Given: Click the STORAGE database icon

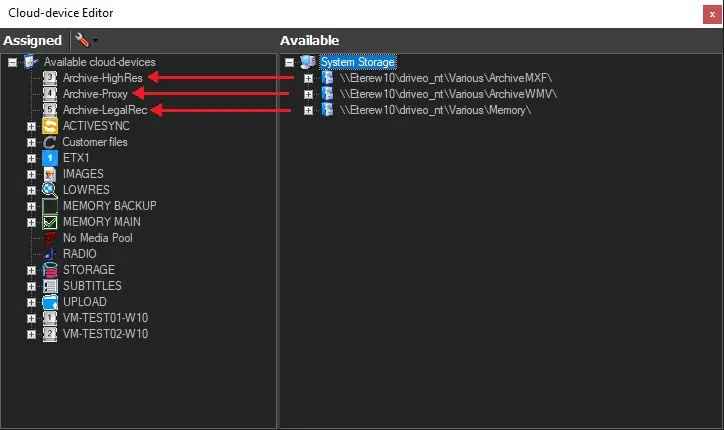Looking at the screenshot, I should (x=50, y=270).
